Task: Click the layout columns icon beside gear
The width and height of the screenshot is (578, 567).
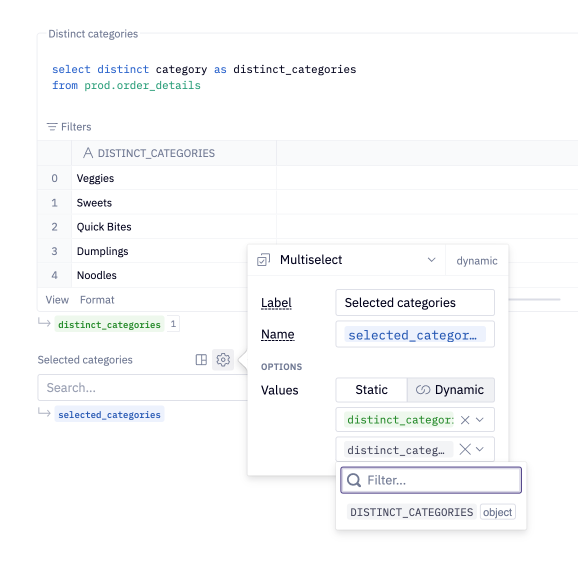Action: (x=201, y=359)
